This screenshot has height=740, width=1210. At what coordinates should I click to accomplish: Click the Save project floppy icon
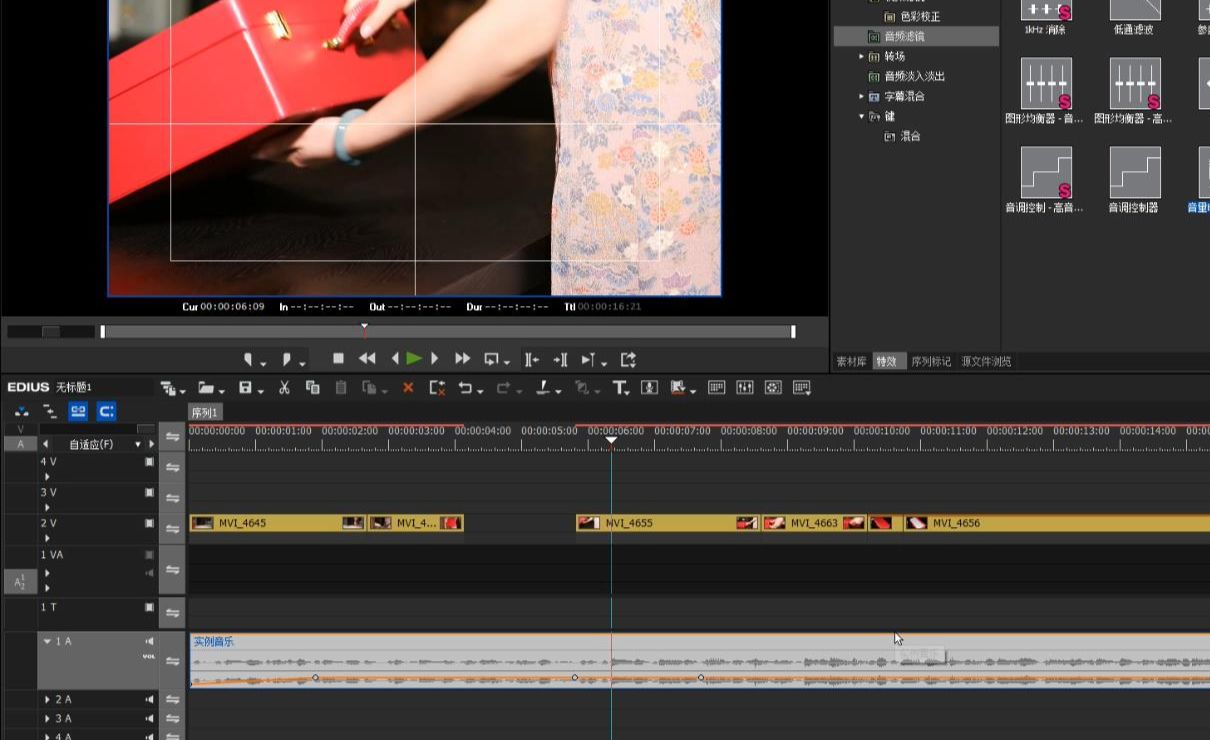(x=245, y=388)
